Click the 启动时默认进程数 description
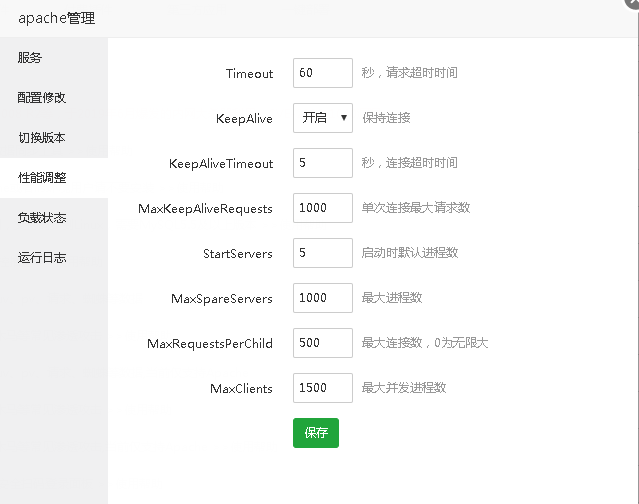639x504 pixels. [410, 253]
